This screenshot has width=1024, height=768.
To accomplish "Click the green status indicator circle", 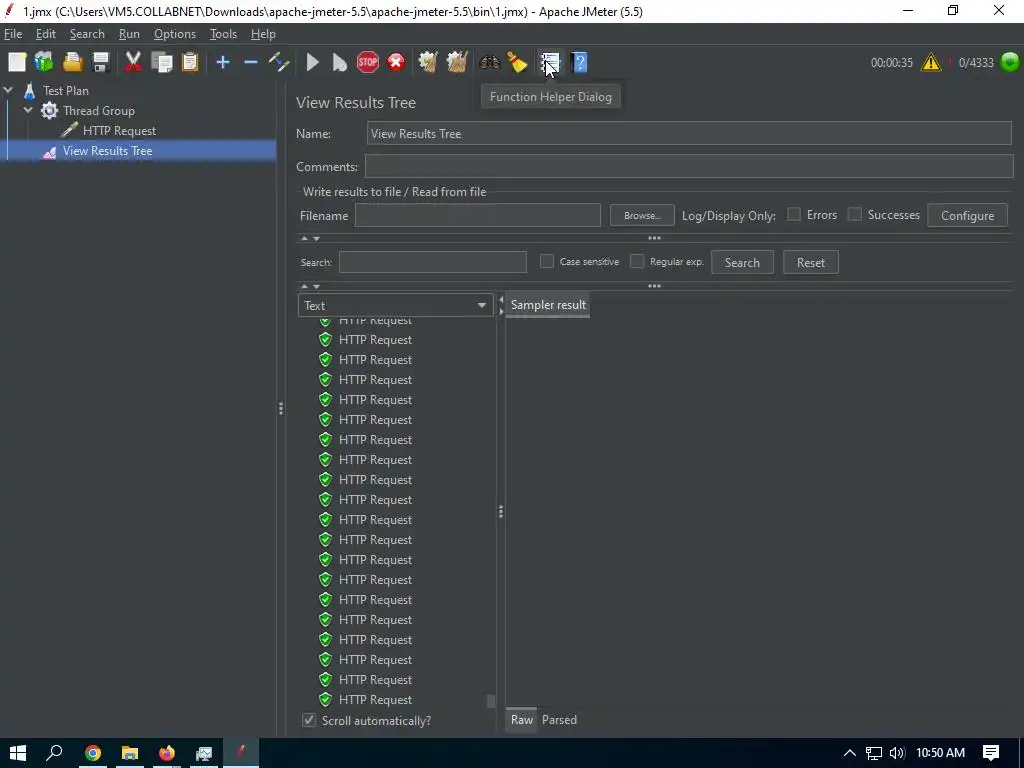I will point(1010,62).
